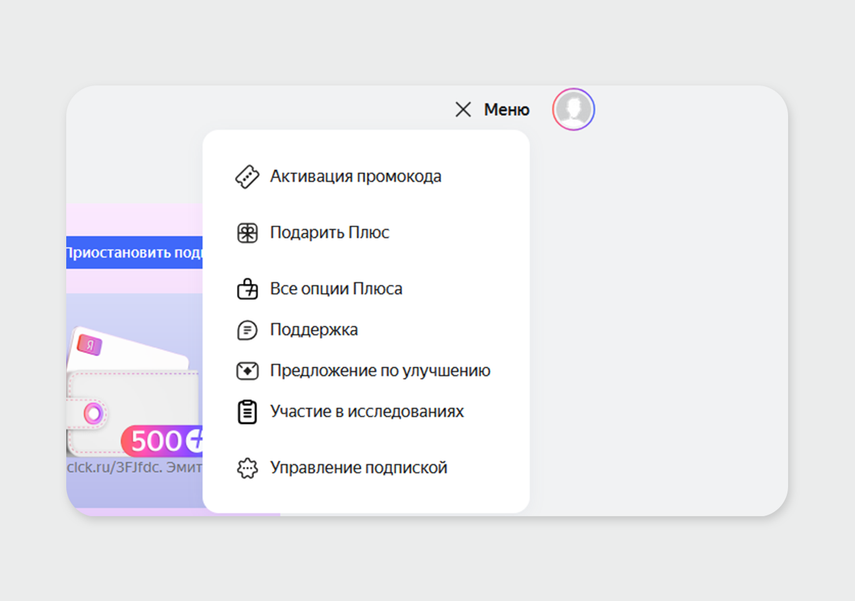855x601 pixels.
Task: Click the promo code ticket icon
Action: click(x=247, y=177)
